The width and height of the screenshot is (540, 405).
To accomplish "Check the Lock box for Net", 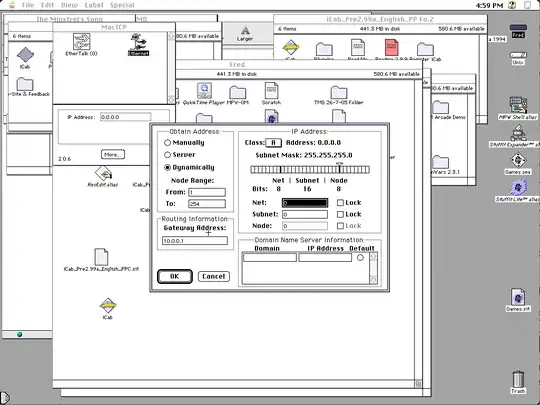I will [340, 202].
